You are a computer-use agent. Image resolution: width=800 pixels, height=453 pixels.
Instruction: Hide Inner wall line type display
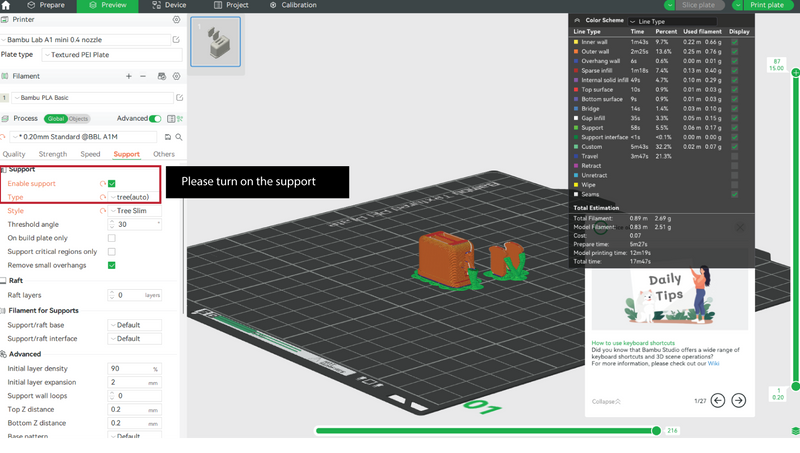[x=735, y=42]
